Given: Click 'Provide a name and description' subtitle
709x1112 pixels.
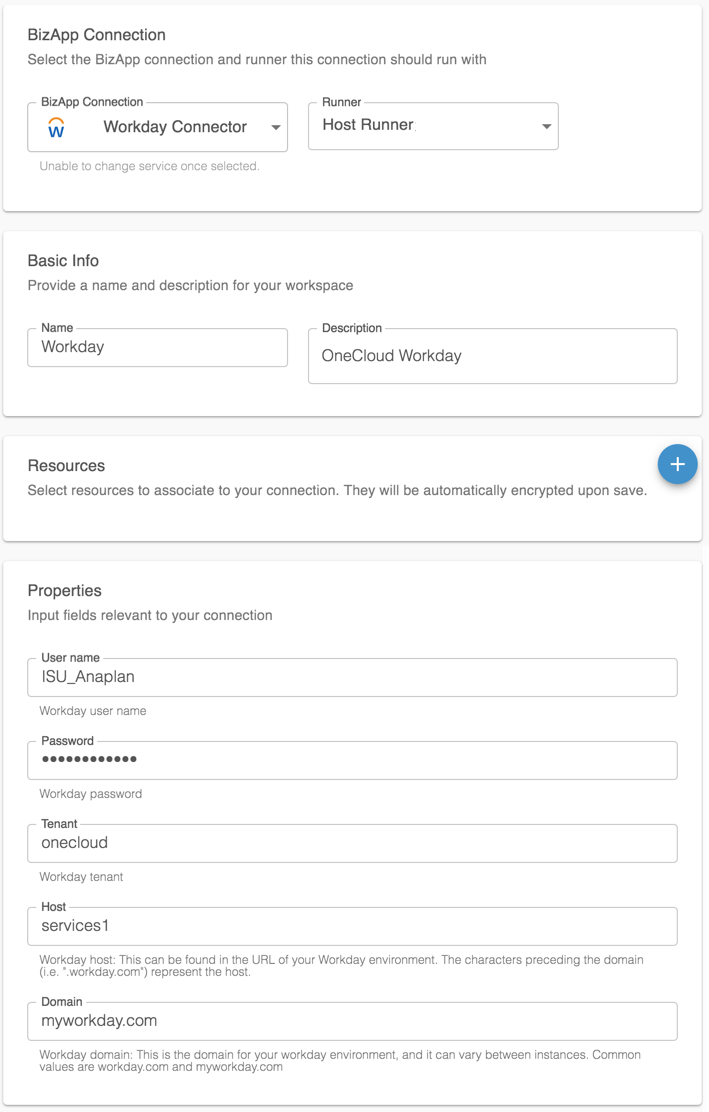Looking at the screenshot, I should (x=190, y=286).
